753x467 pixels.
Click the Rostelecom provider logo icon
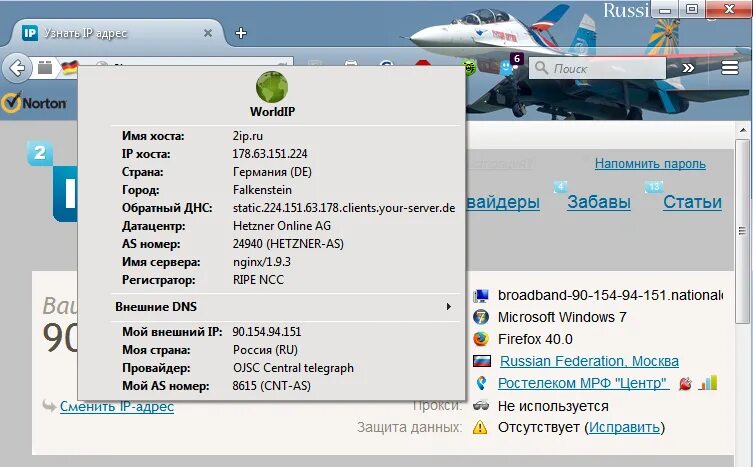tap(481, 383)
